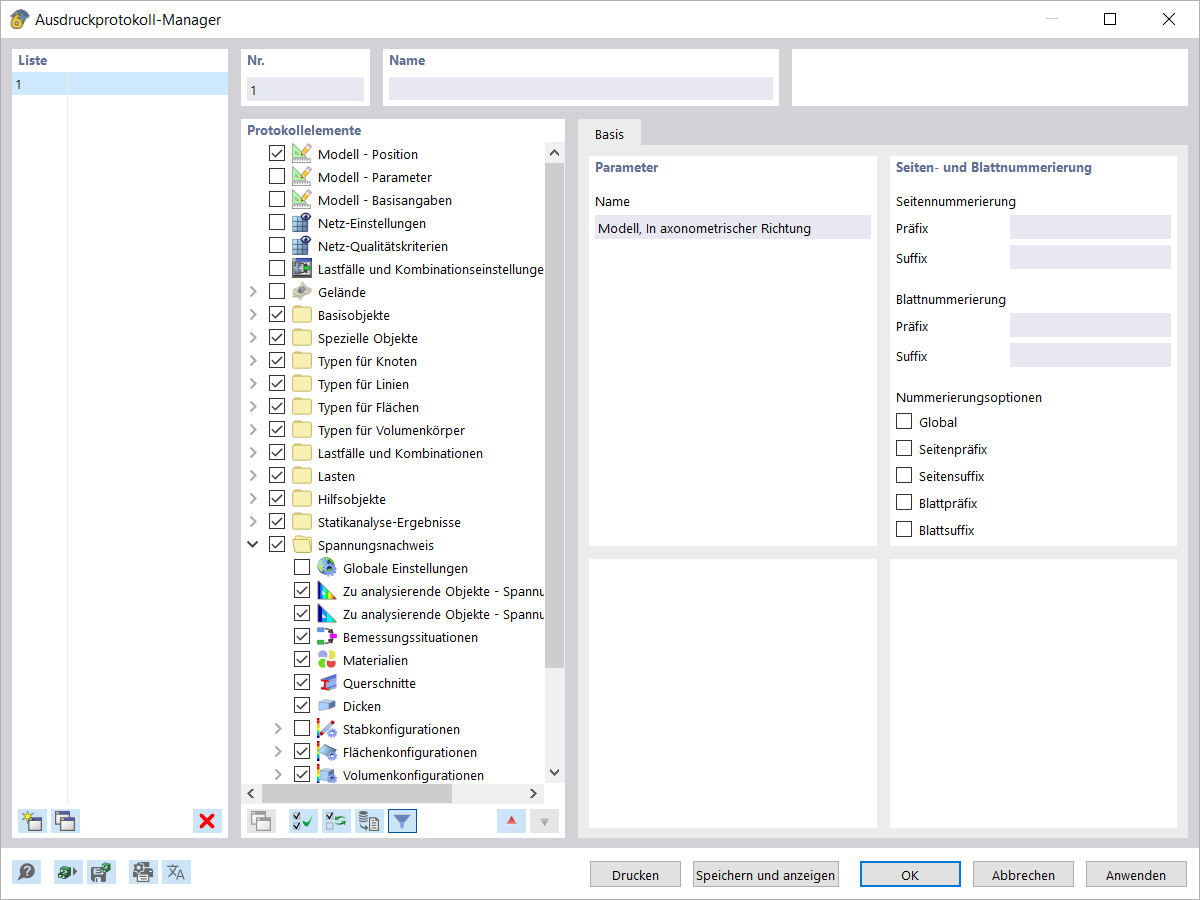
Task: Tick the Seitenpräfix checkbox
Action: 904,449
